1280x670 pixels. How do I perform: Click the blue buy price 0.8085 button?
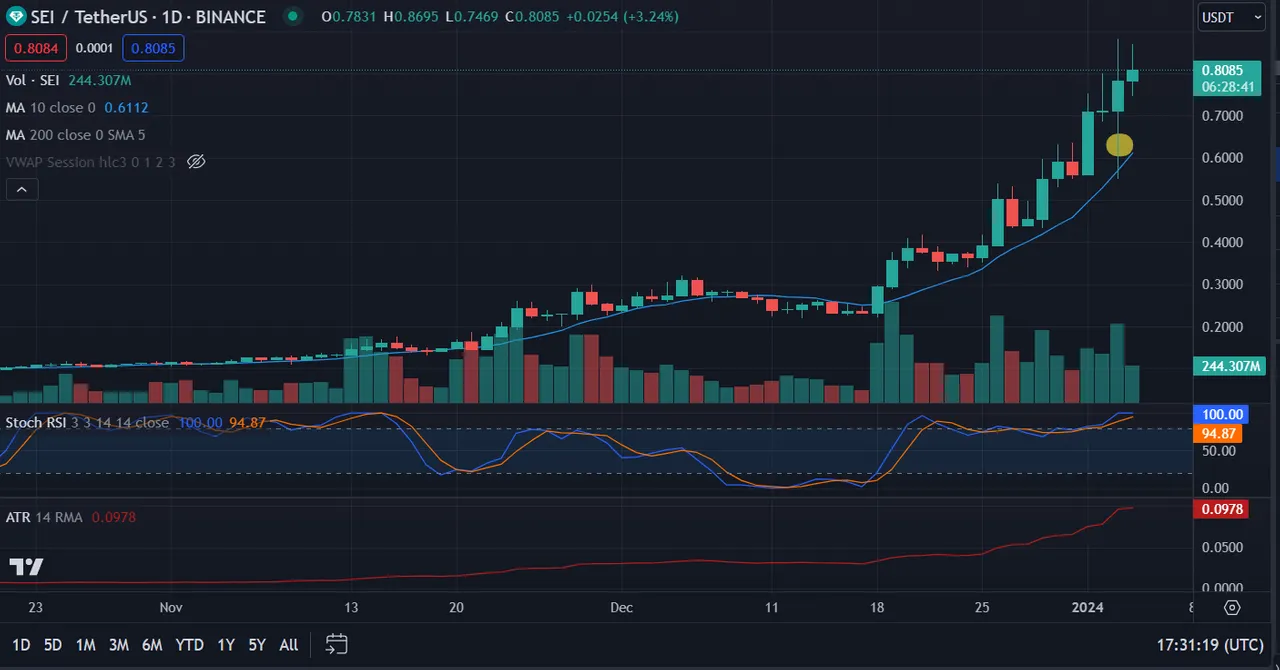(x=153, y=47)
